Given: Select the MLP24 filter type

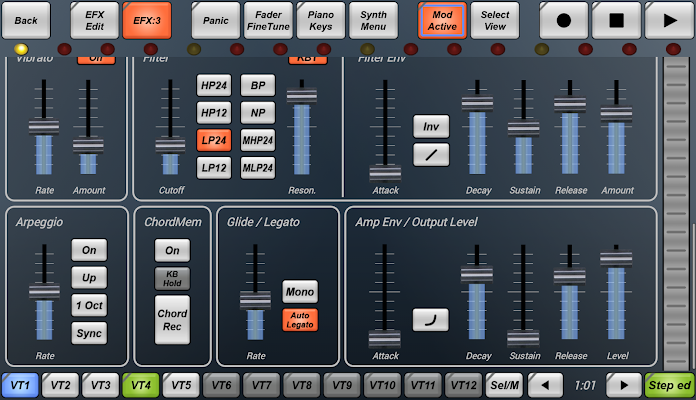Looking at the screenshot, I should [258, 168].
